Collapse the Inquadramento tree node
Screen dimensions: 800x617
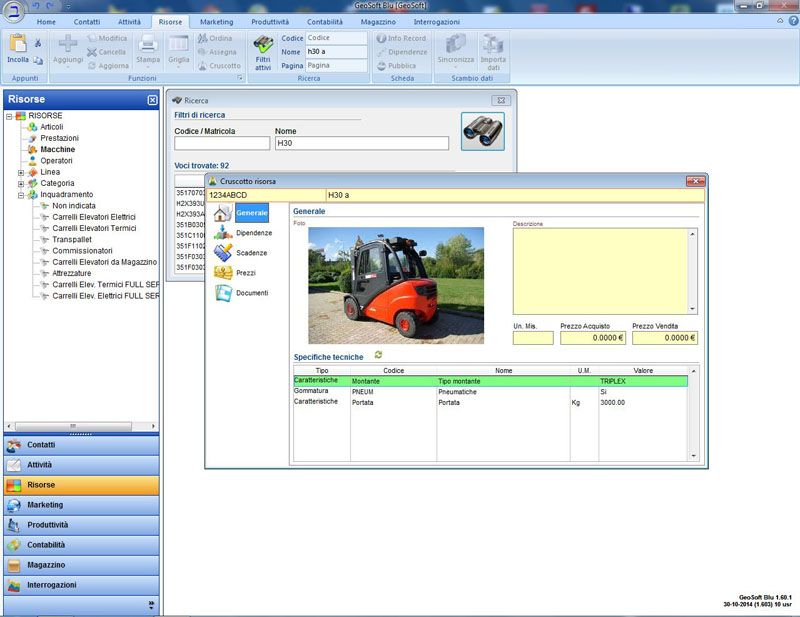tap(21, 195)
